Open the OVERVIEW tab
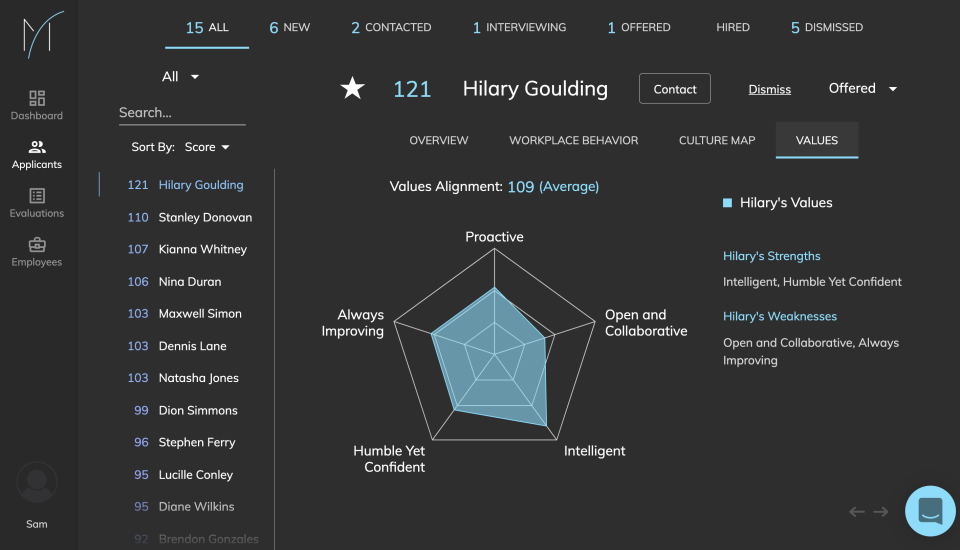Viewport: 960px width, 550px height. click(x=439, y=140)
